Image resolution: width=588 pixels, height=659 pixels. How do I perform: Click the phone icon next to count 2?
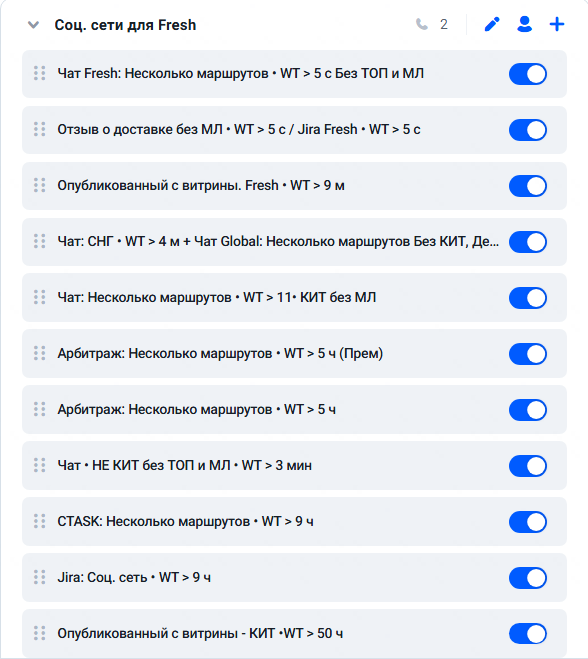pos(422,24)
